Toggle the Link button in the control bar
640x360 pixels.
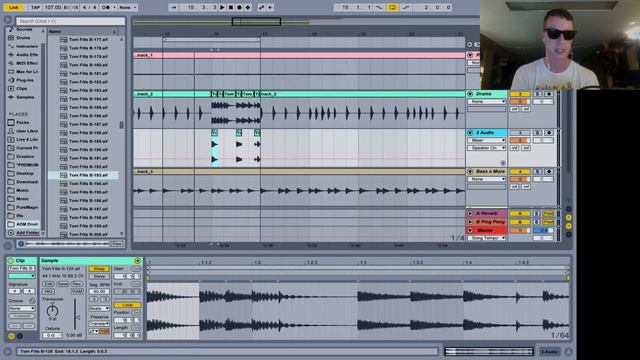pos(13,7)
